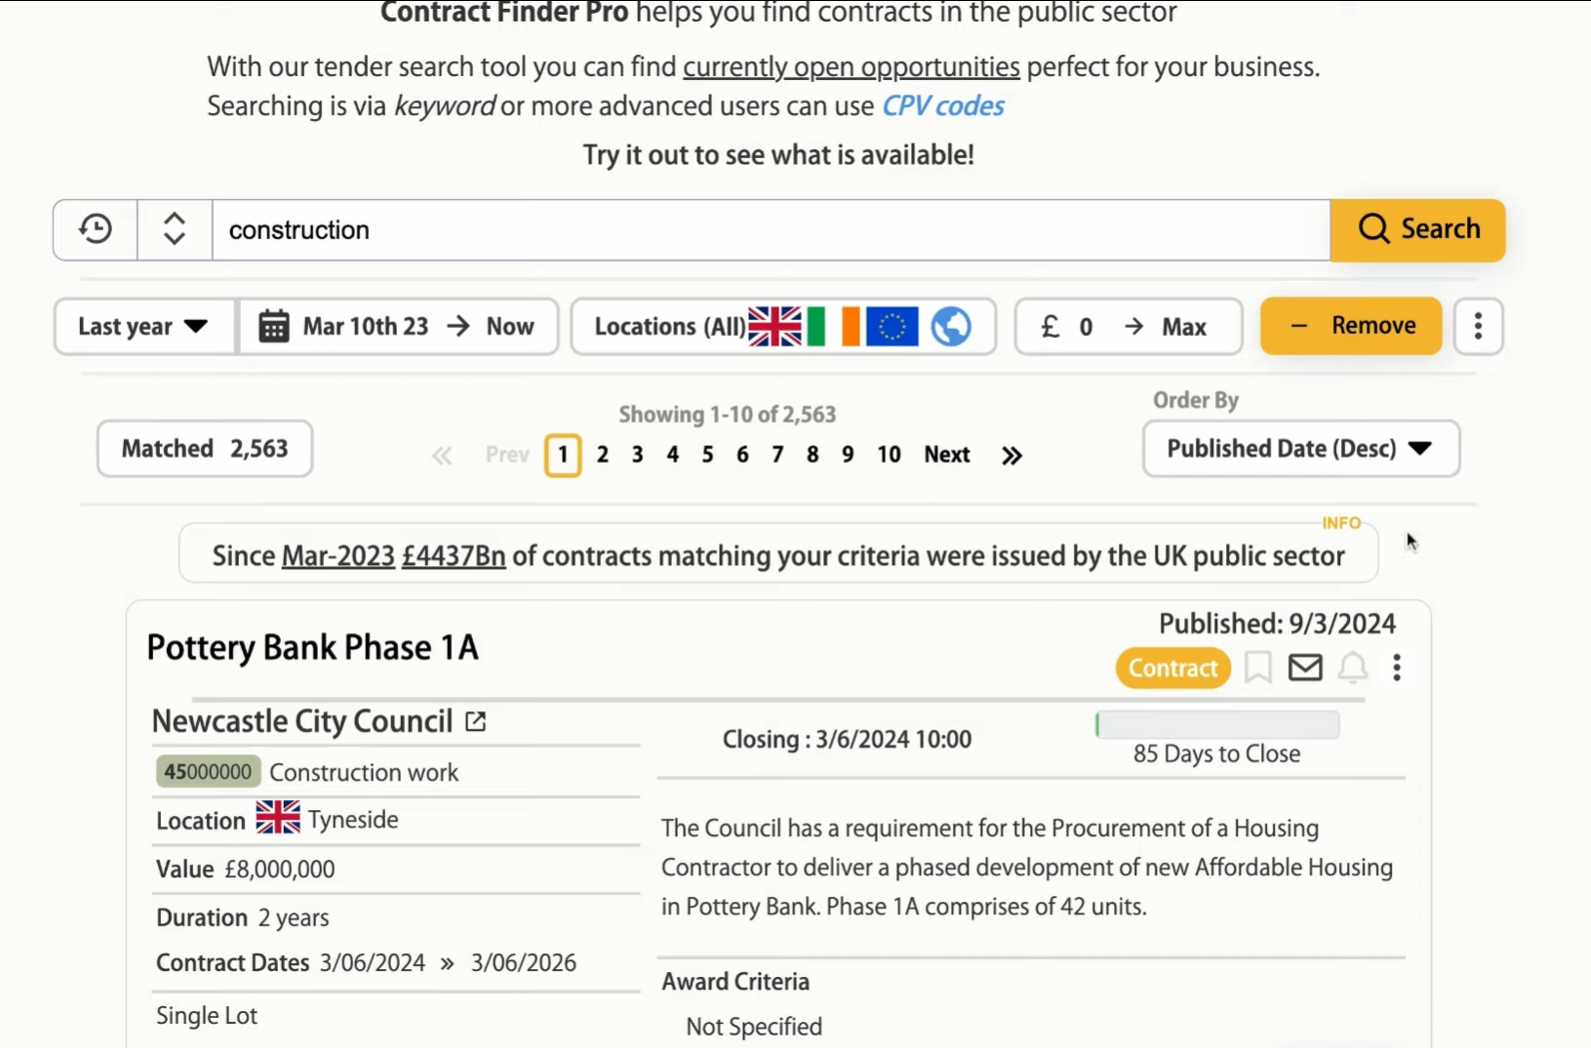Viewport: 1591px width, 1048px height.
Task: Click the £4437Bn underlined value link
Action: [454, 556]
